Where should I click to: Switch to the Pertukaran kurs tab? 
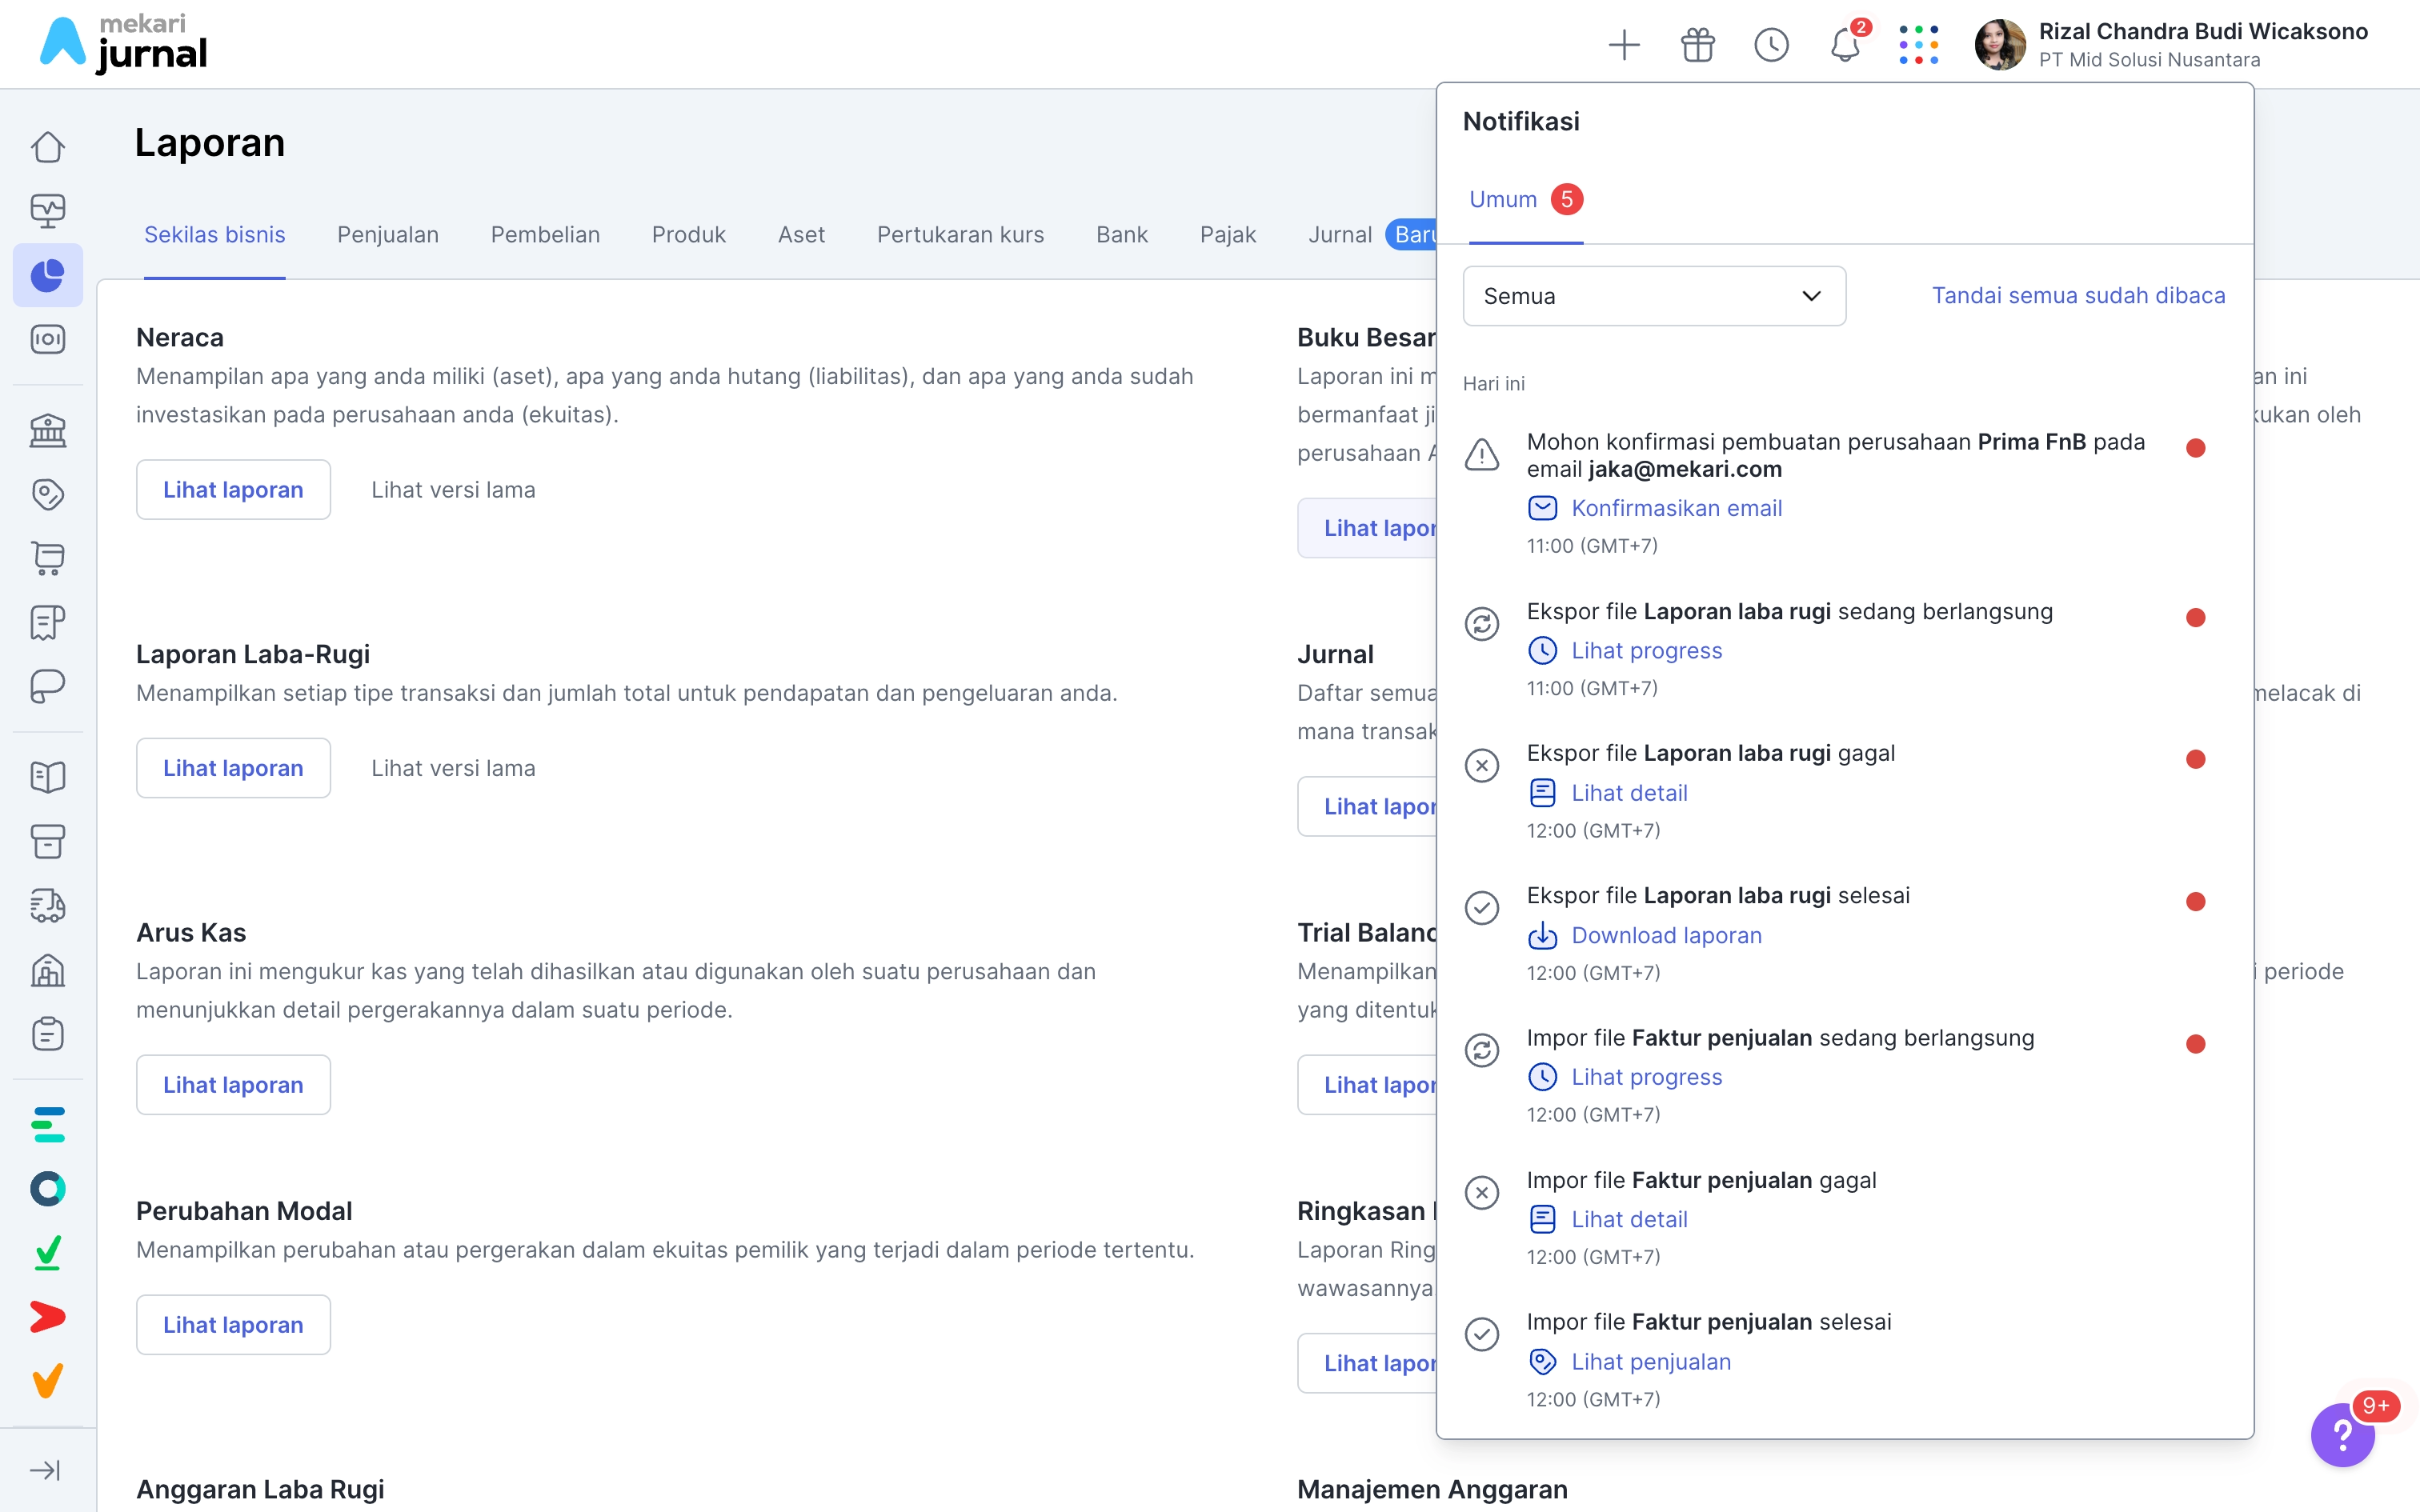pyautogui.click(x=960, y=234)
